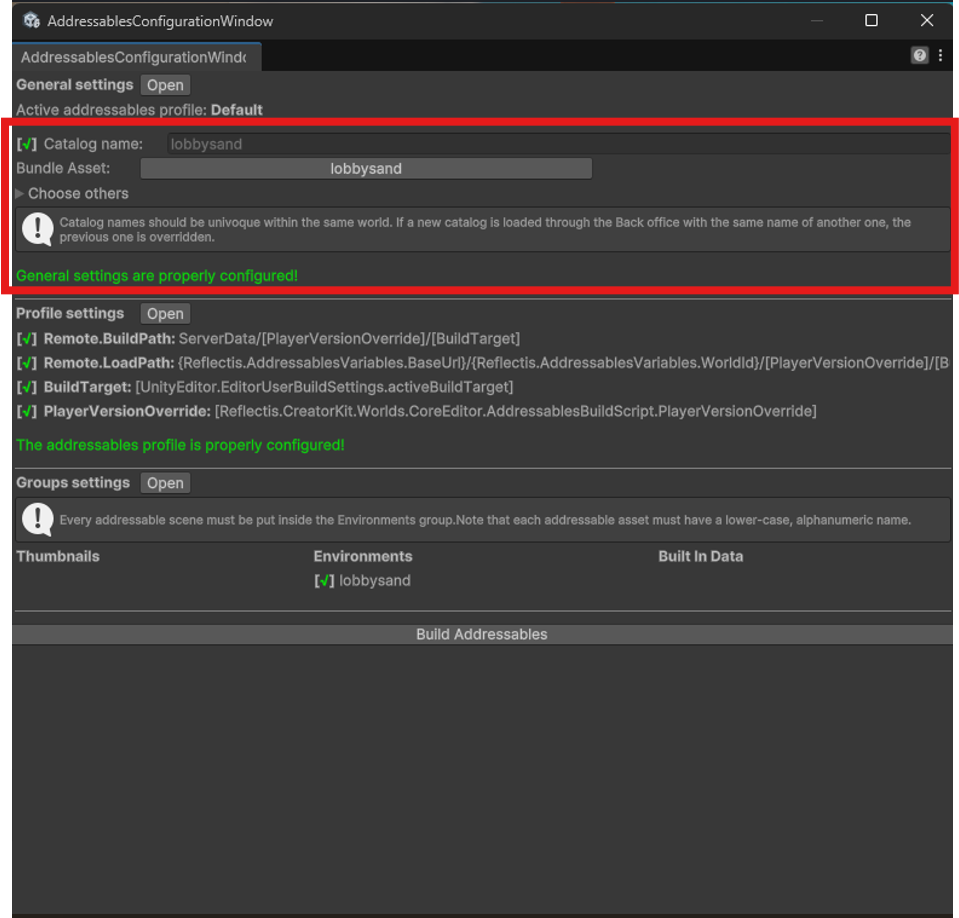Expand the Choose others foldout
The height and width of the screenshot is (918, 959).
pyautogui.click(x=21, y=194)
